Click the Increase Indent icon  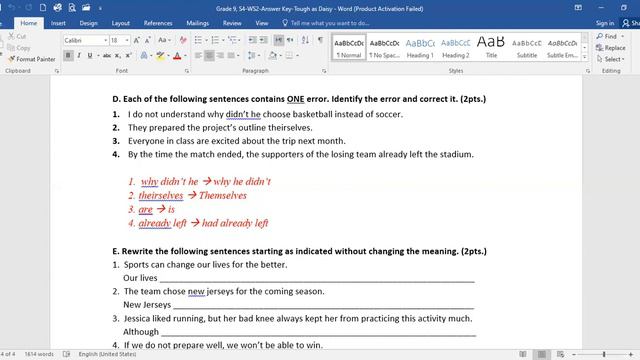[264, 40]
